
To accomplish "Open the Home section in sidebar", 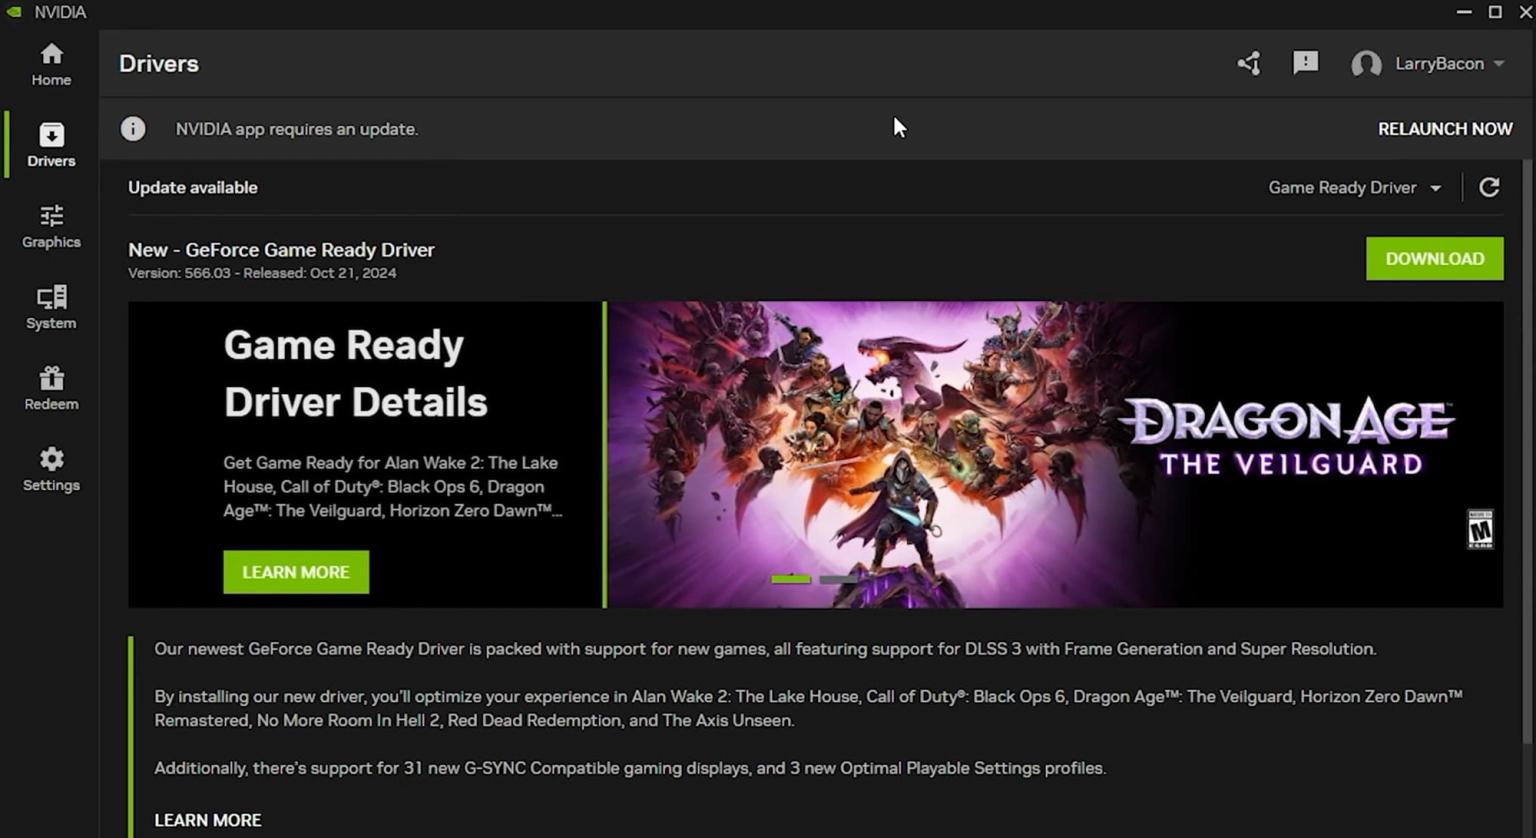I will [51, 64].
